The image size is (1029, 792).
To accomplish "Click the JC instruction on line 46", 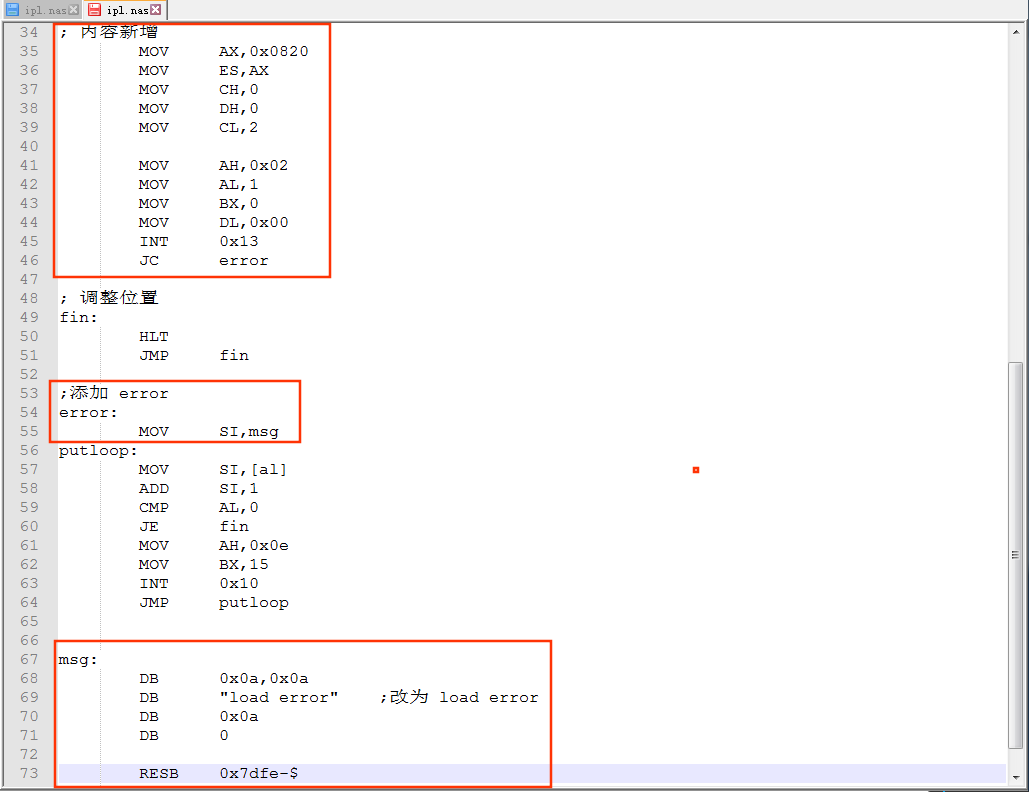I will (x=149, y=261).
